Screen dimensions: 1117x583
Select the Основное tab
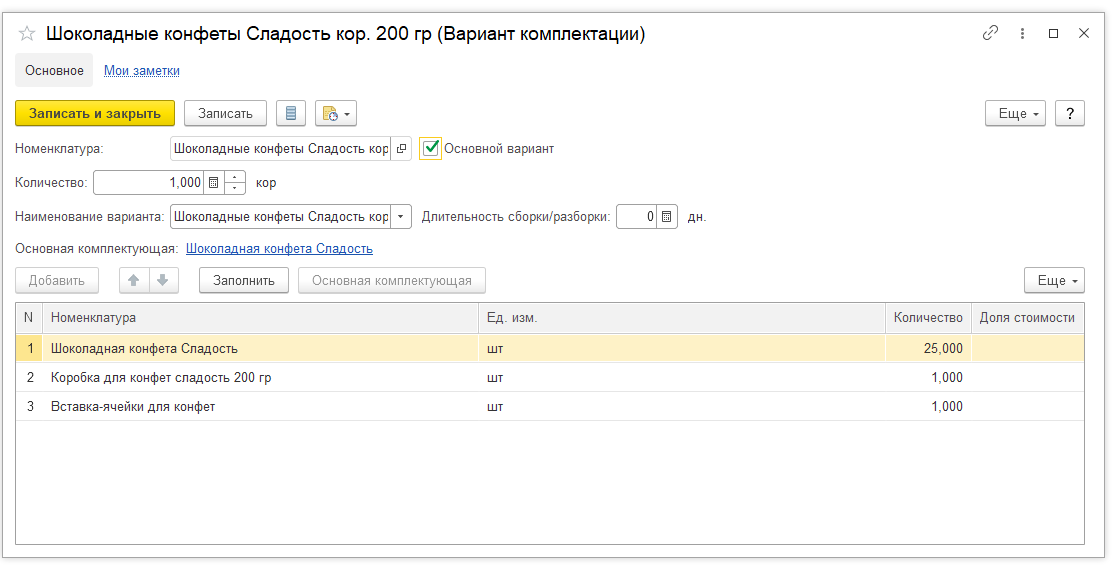pyautogui.click(x=54, y=71)
